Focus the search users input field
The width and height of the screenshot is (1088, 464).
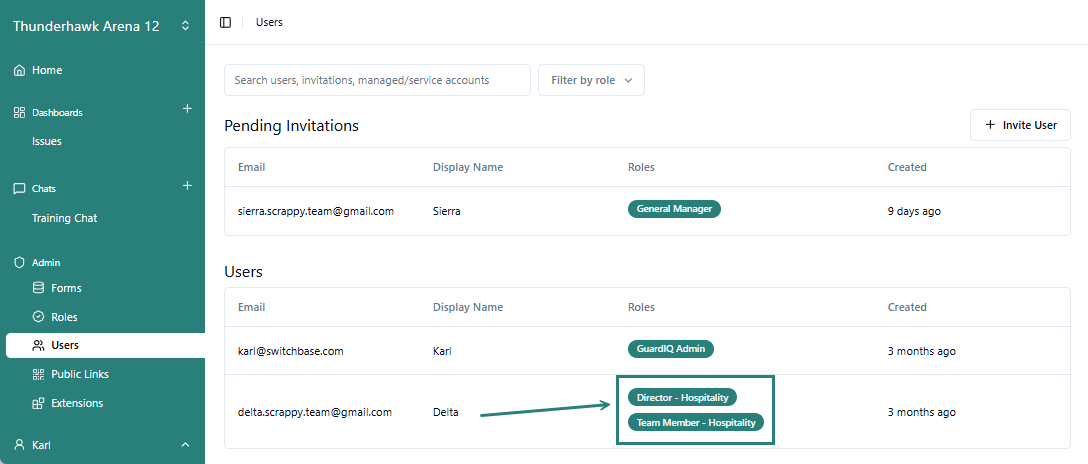click(377, 80)
